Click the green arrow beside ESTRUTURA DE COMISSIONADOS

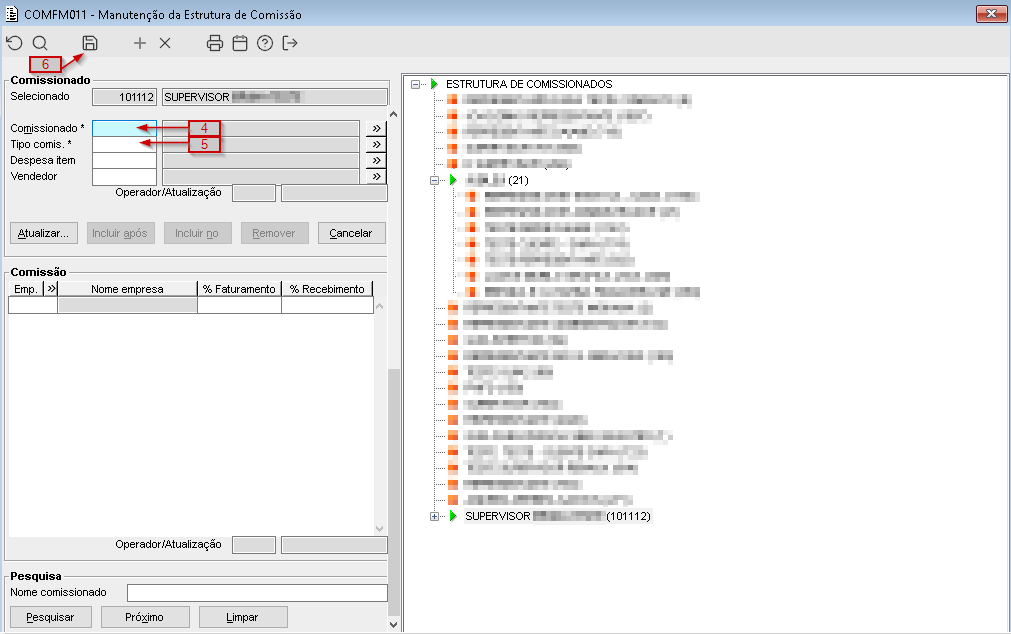tap(434, 84)
